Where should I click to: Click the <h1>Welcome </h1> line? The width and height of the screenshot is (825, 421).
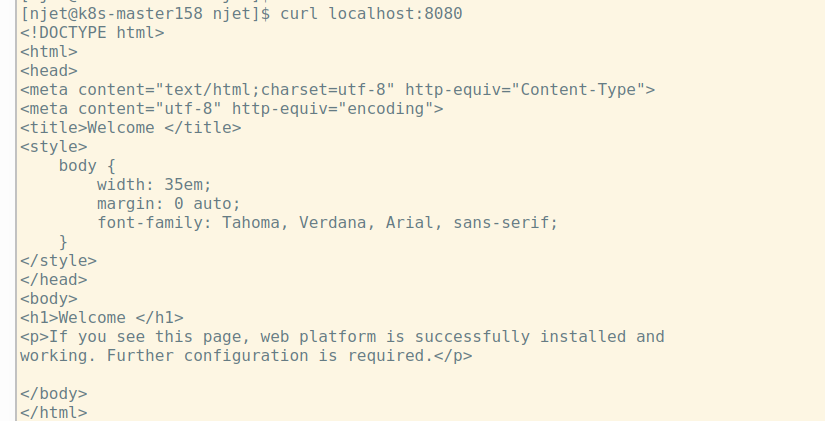(101, 317)
